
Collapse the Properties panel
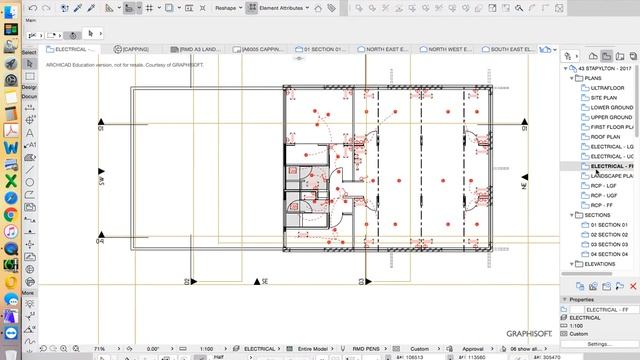click(x=565, y=300)
